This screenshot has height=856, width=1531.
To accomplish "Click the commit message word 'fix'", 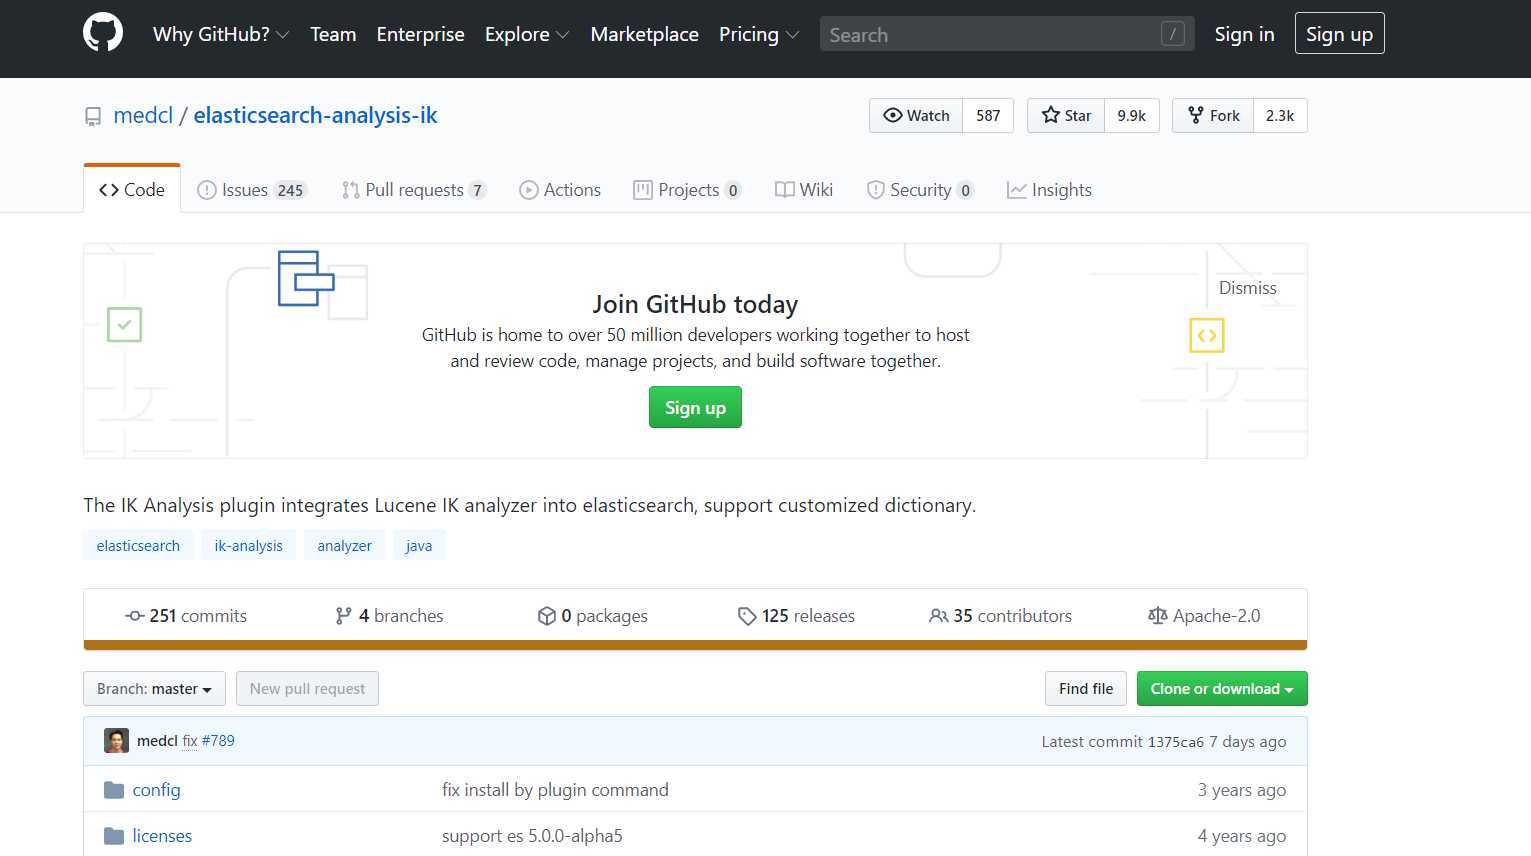I will coord(190,741).
